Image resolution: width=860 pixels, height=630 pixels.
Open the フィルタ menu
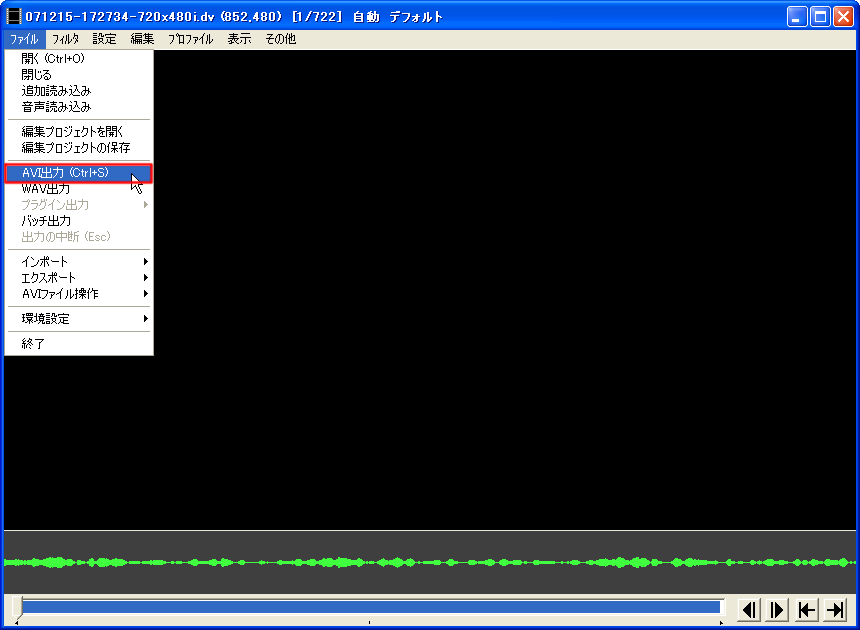click(x=65, y=39)
